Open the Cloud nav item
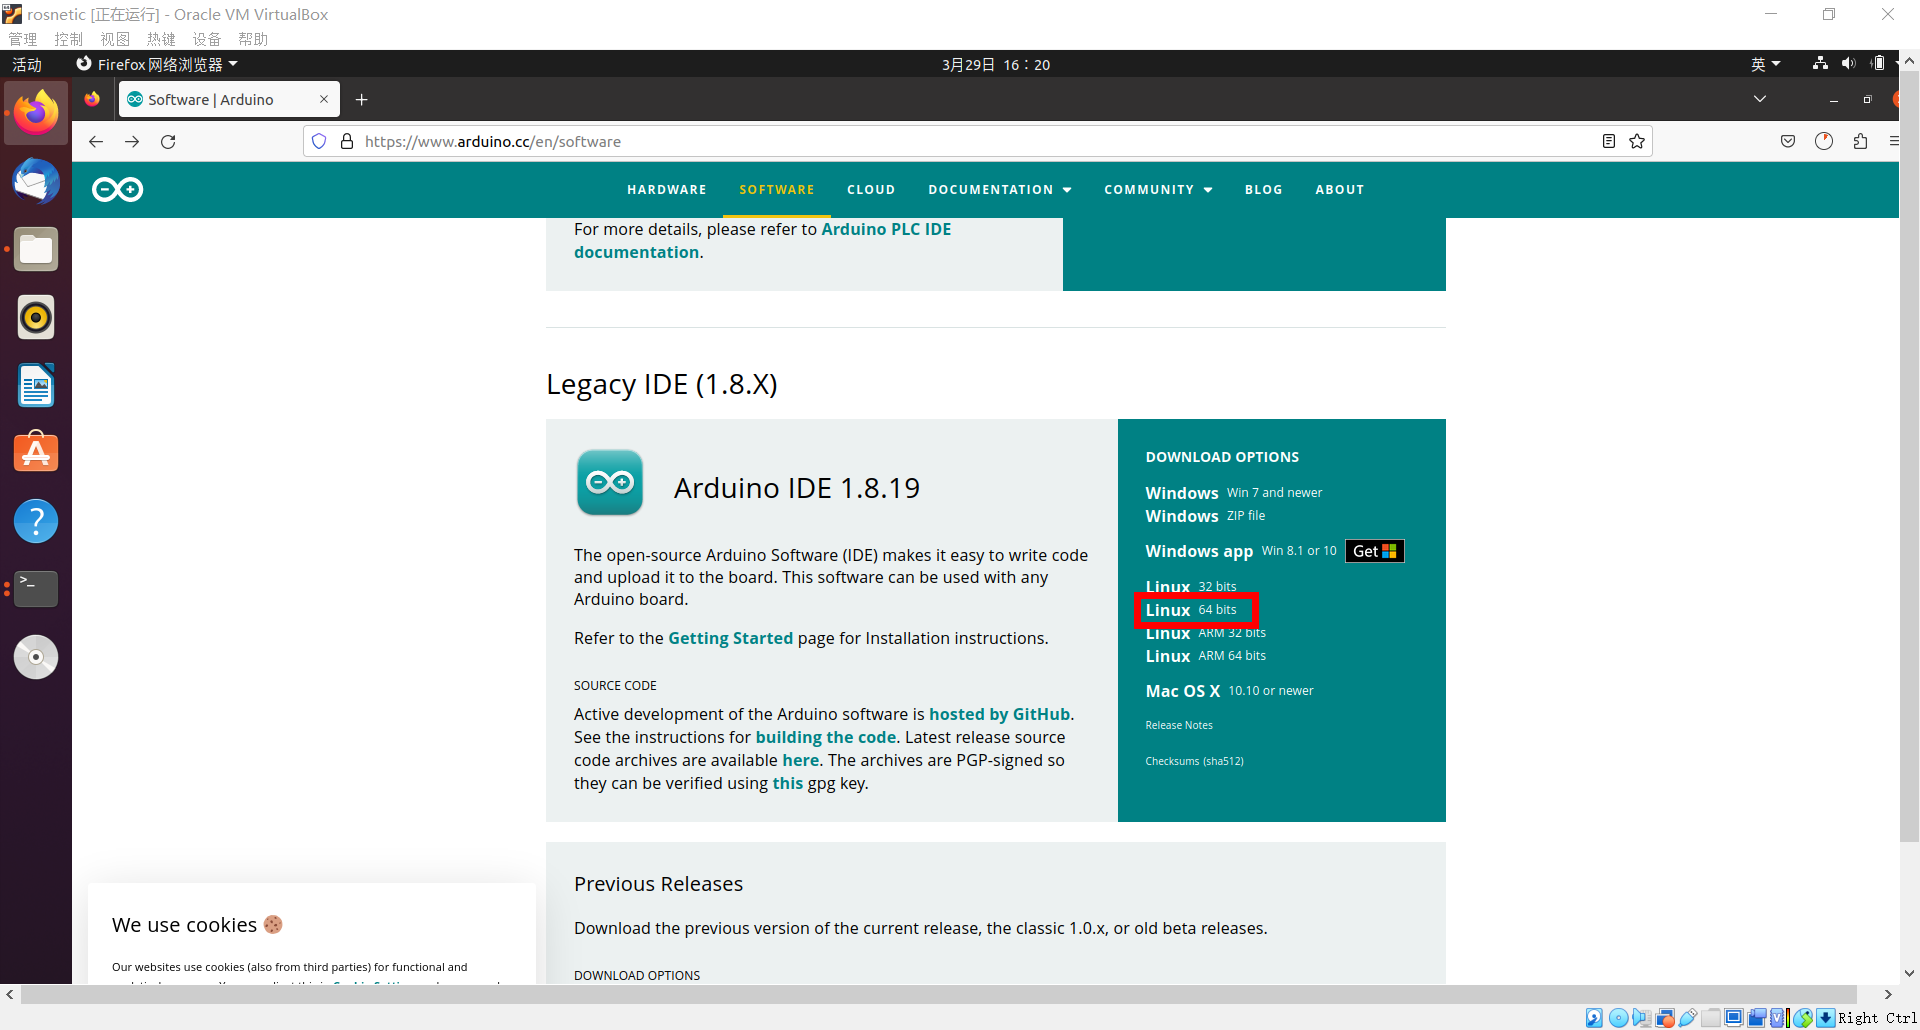The image size is (1920, 1030). coord(871,190)
